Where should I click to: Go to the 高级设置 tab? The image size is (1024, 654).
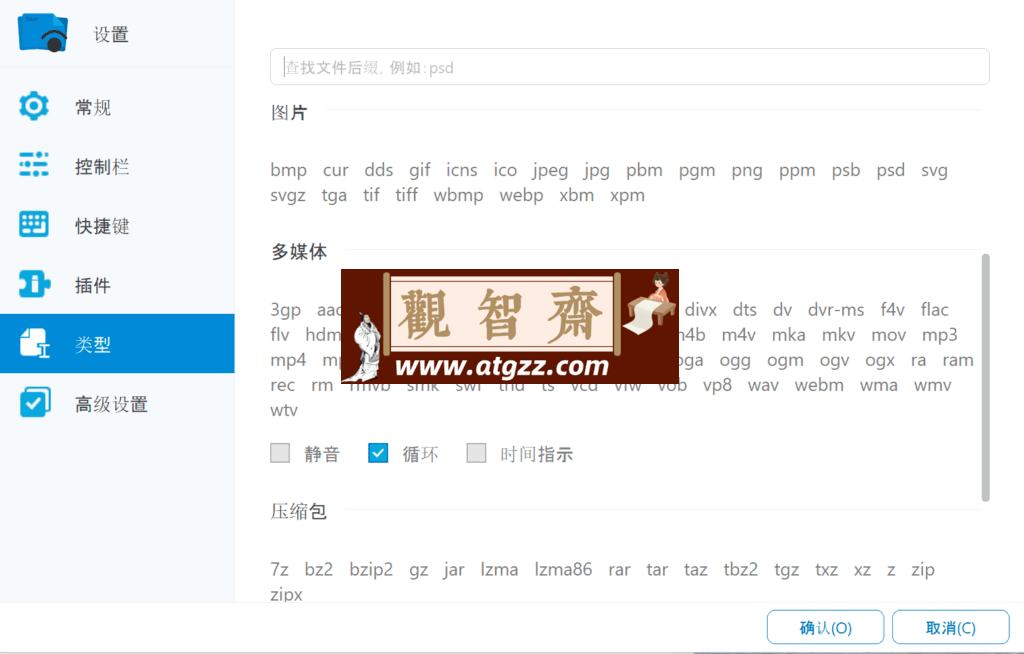click(x=118, y=403)
